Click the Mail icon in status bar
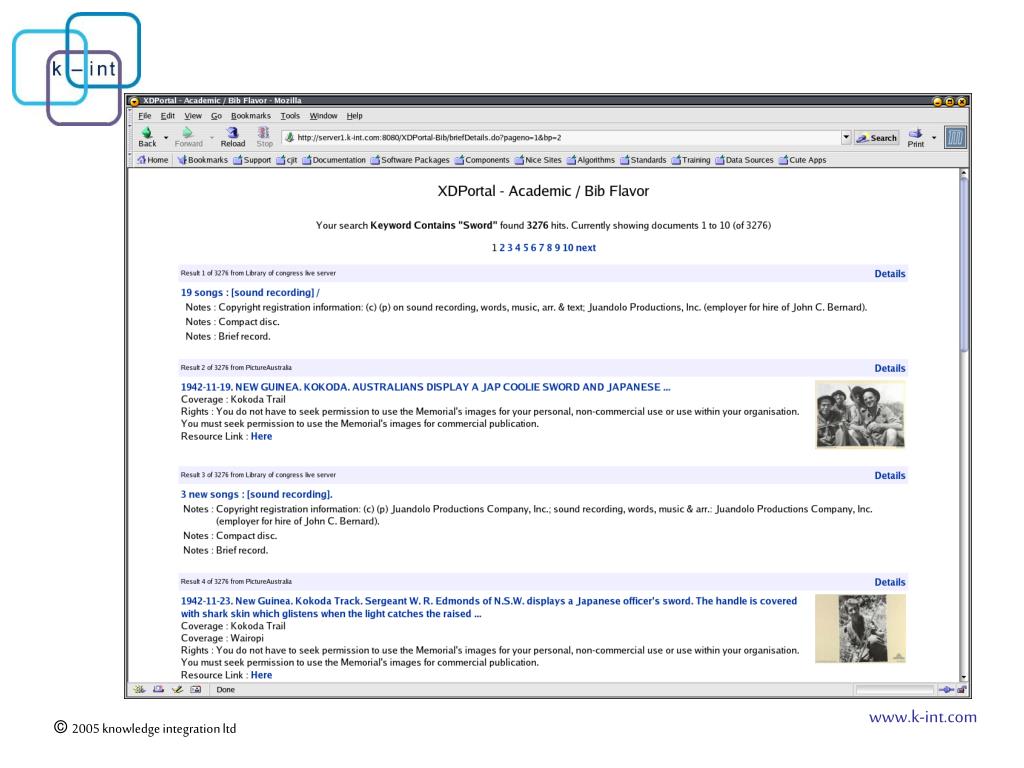The width and height of the screenshot is (1024, 768). coord(158,690)
